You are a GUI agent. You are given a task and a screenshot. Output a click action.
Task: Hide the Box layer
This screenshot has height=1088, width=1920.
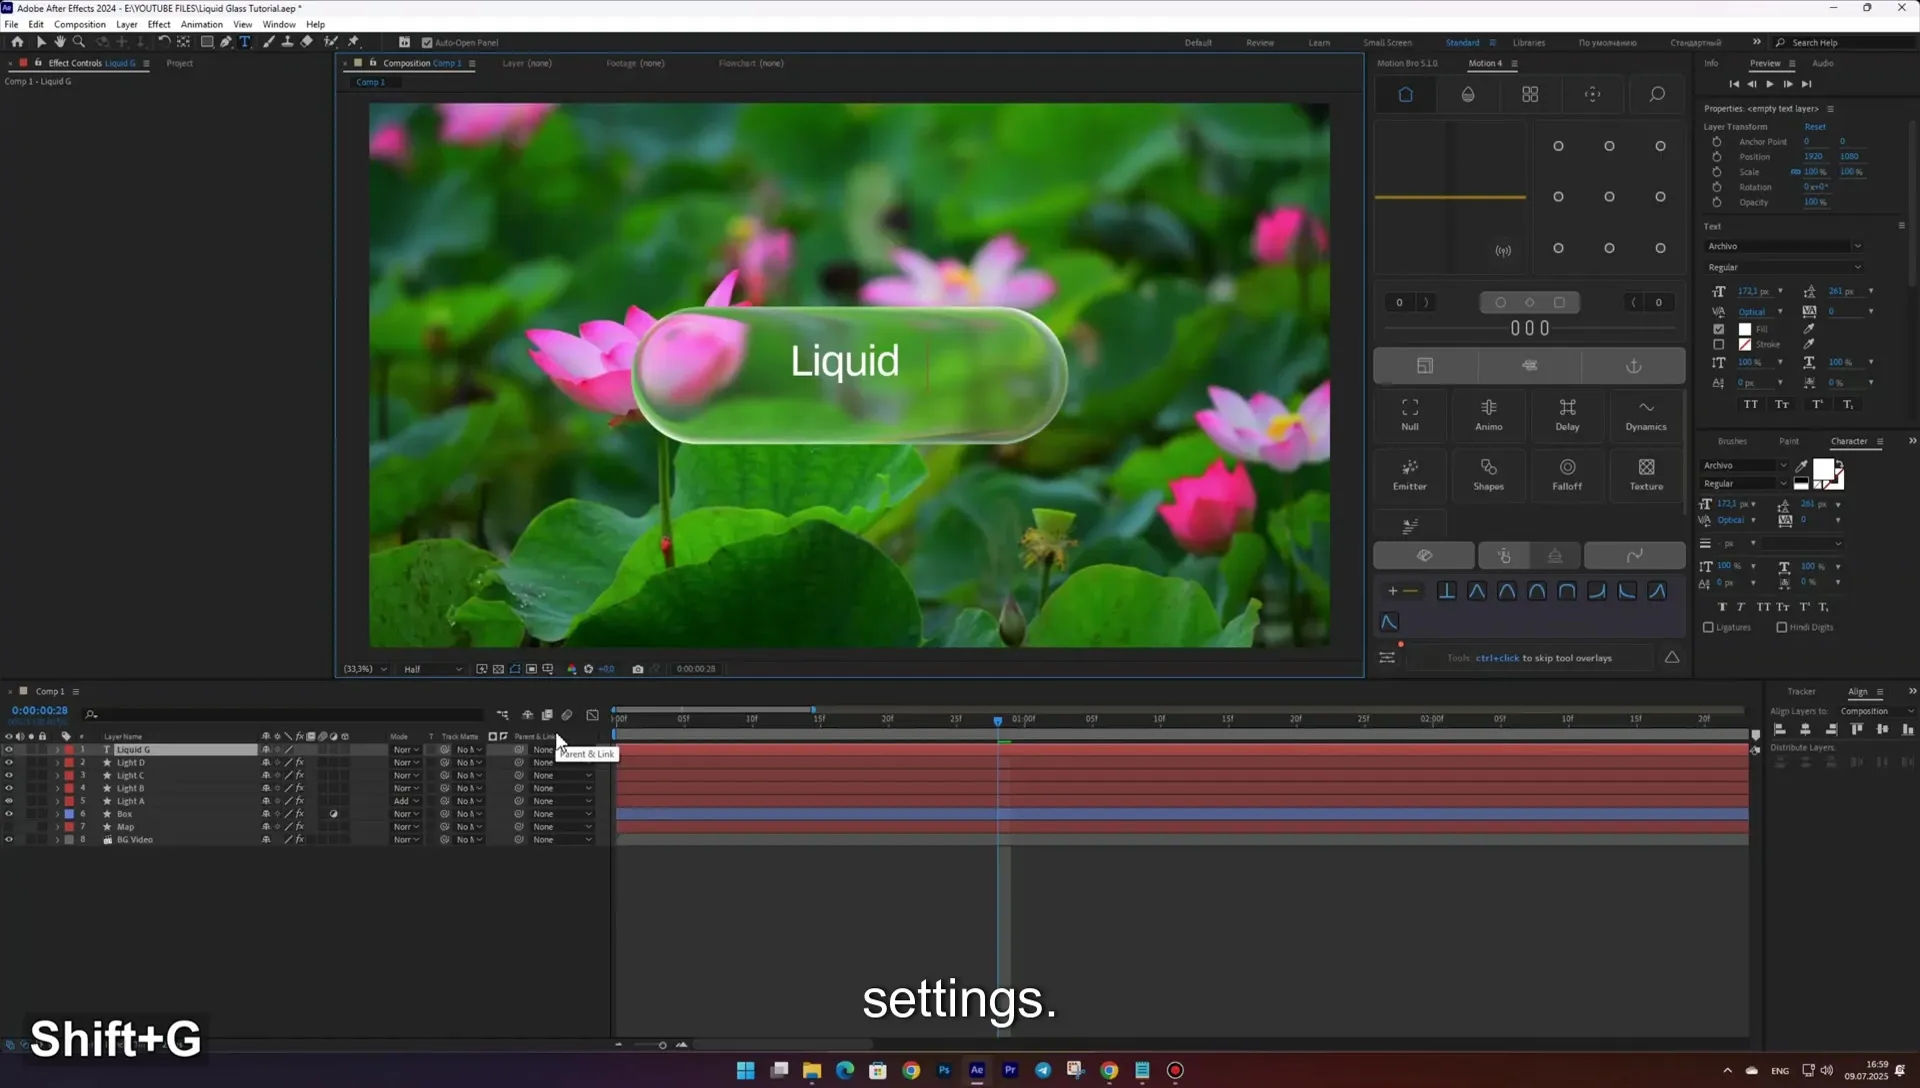(9, 814)
